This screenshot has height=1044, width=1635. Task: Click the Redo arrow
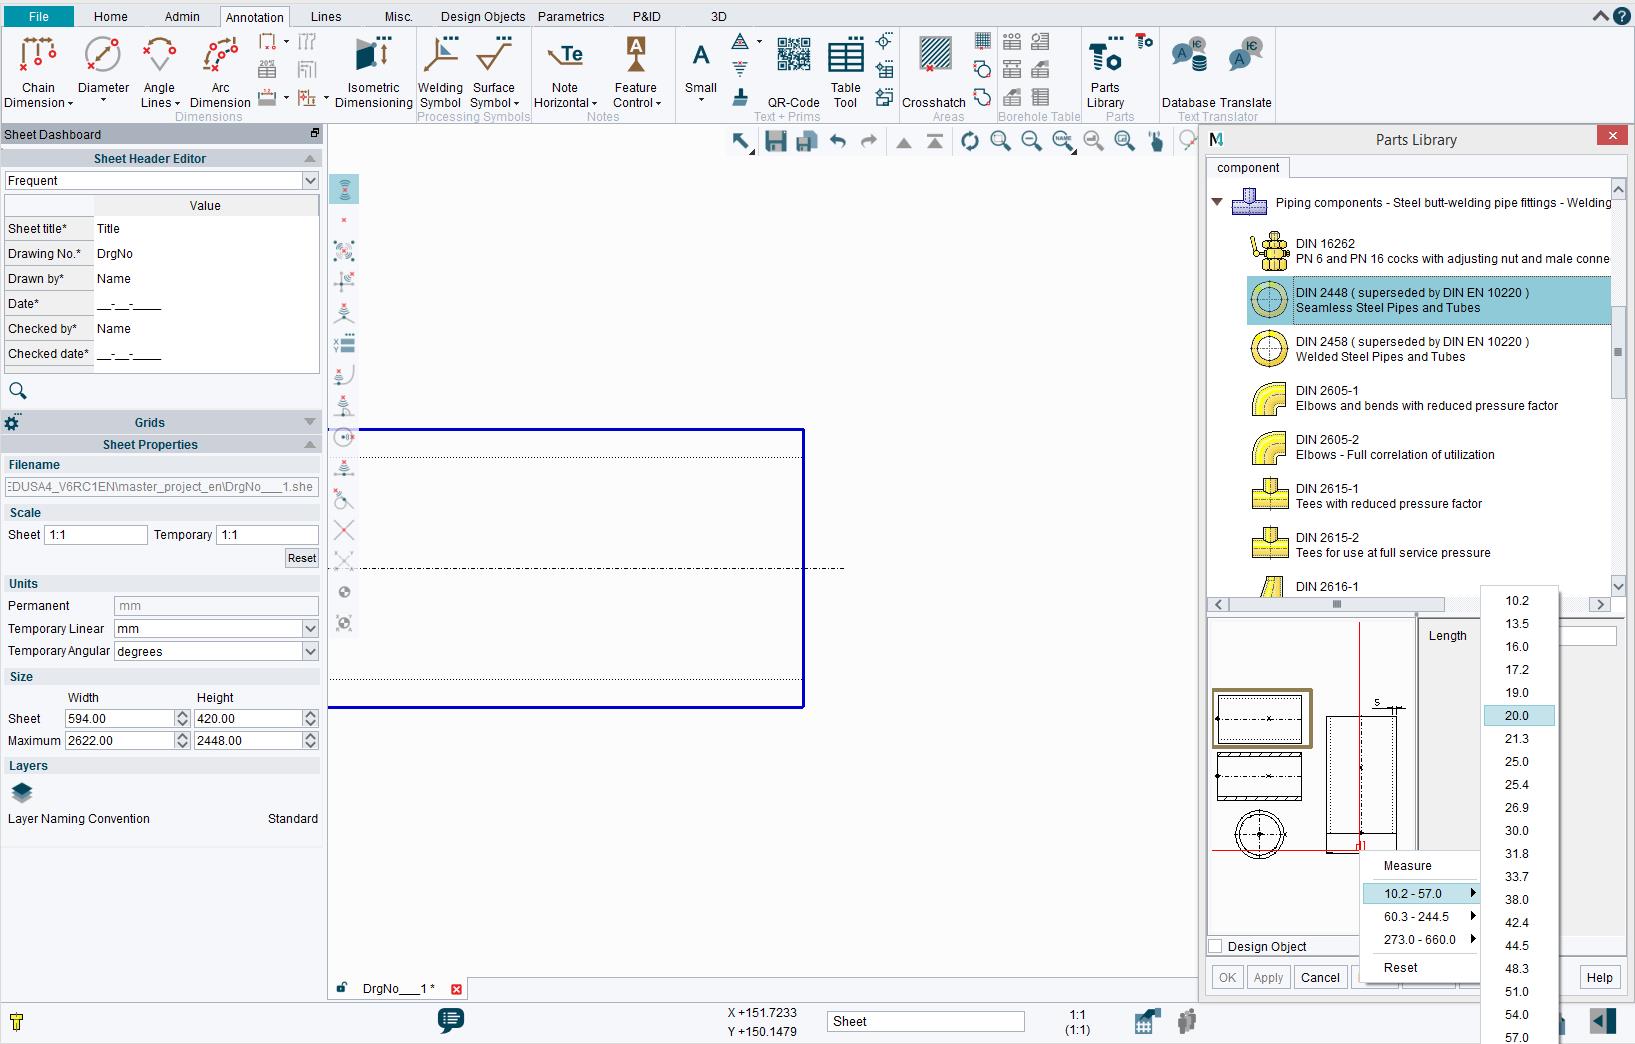[x=869, y=141]
